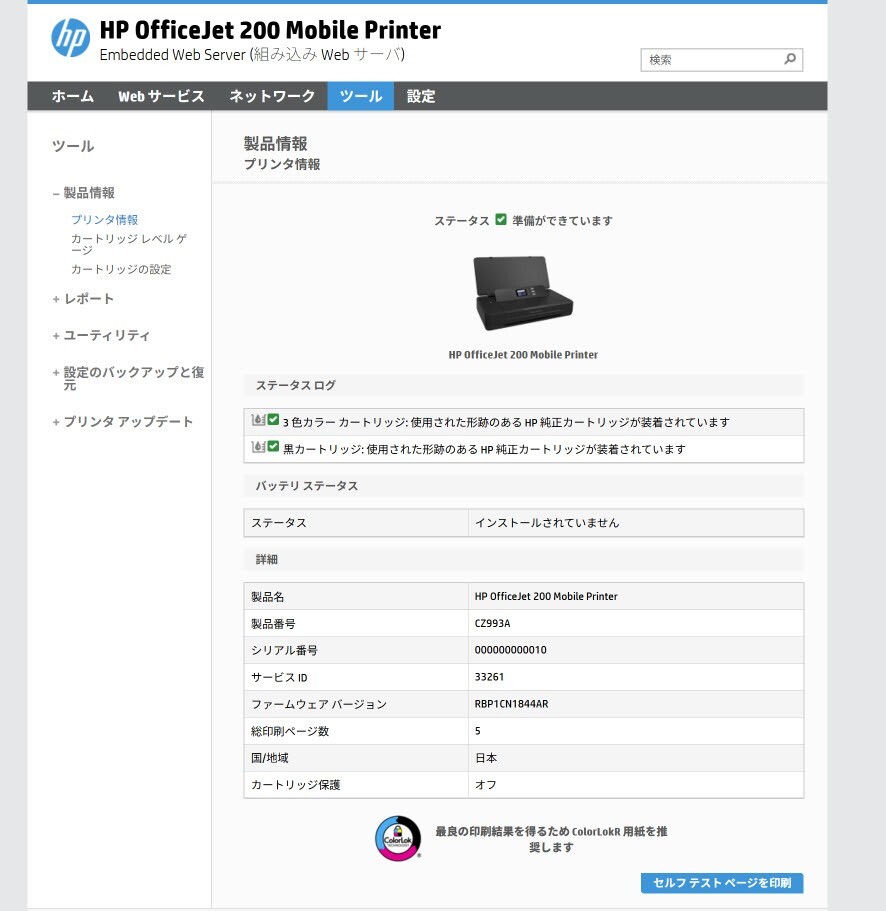Expand the ユーティリティ sidebar section
Image resolution: width=886 pixels, height=911 pixels.
(101, 335)
